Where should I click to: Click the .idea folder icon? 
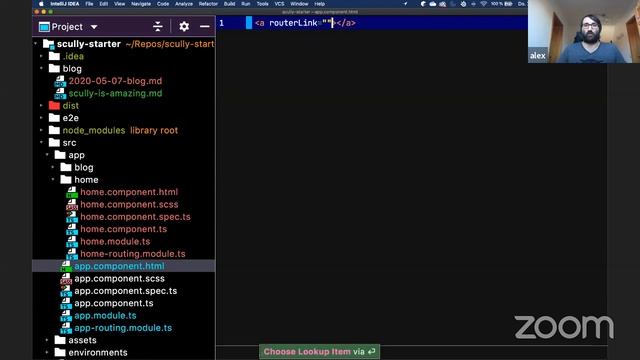[x=54, y=56]
